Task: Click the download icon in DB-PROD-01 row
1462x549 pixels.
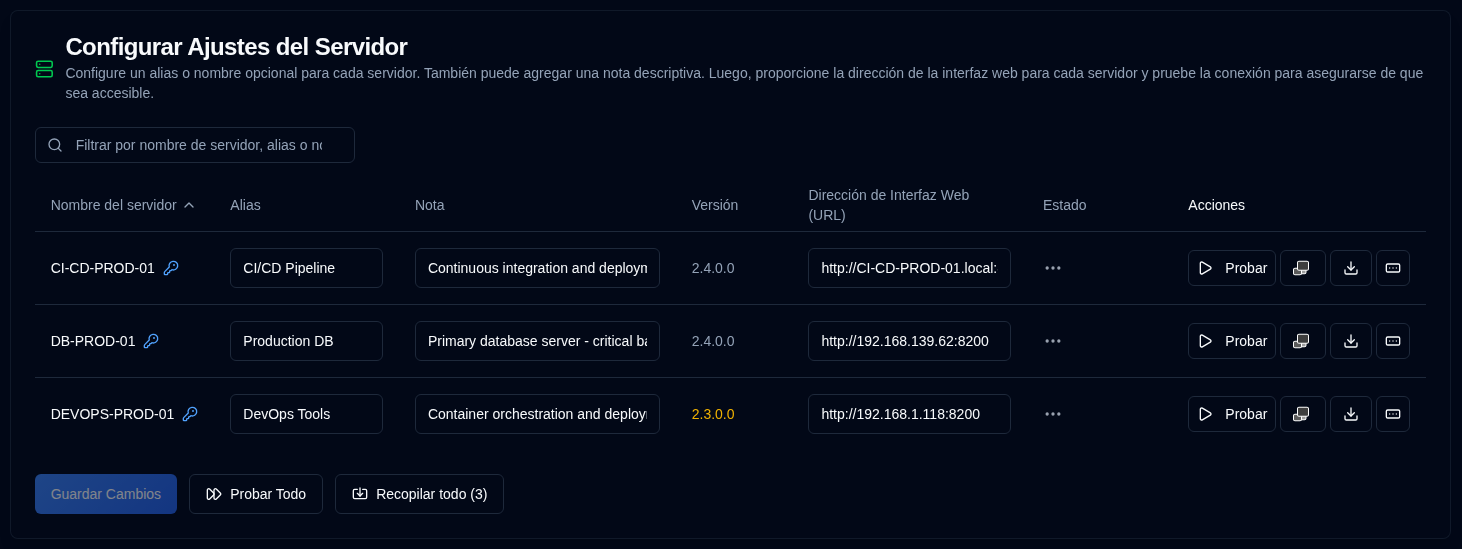Action: click(1351, 341)
